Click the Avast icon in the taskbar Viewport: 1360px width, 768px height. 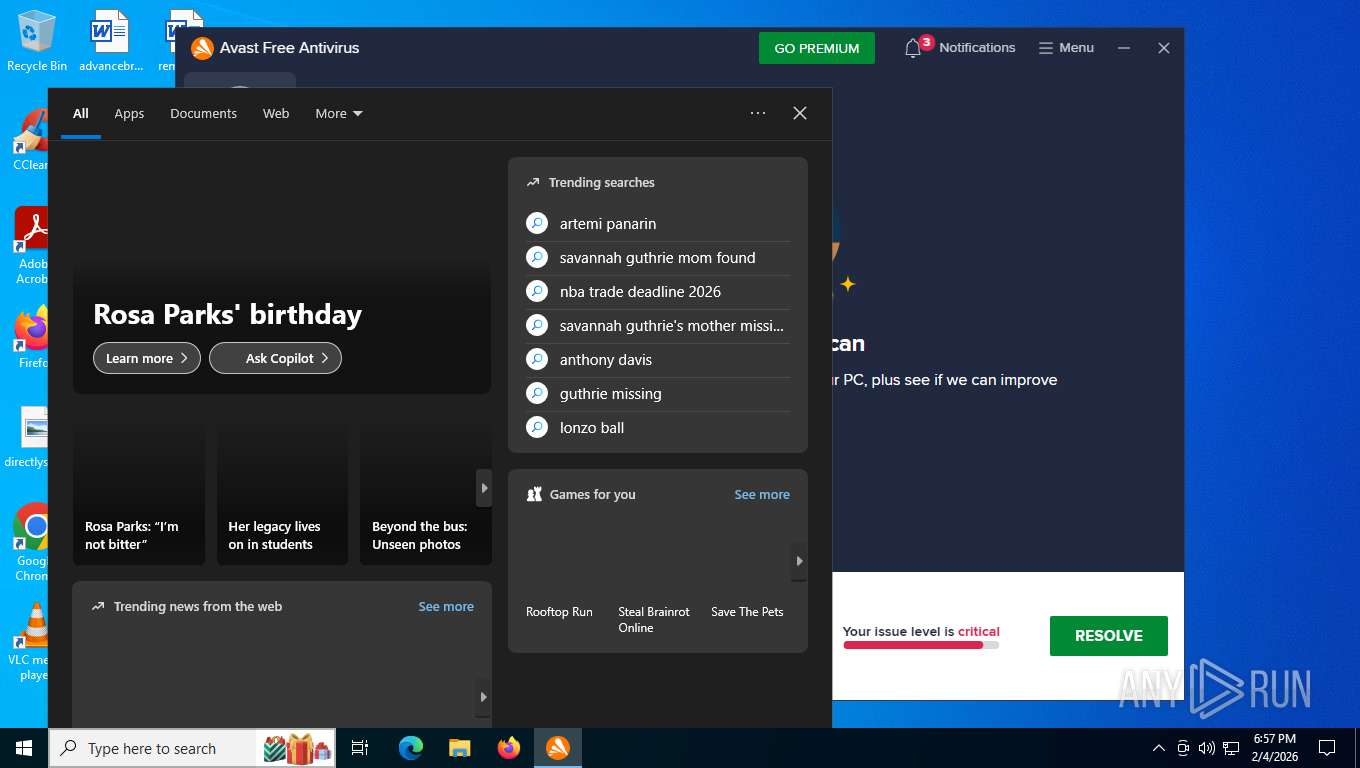coord(558,748)
